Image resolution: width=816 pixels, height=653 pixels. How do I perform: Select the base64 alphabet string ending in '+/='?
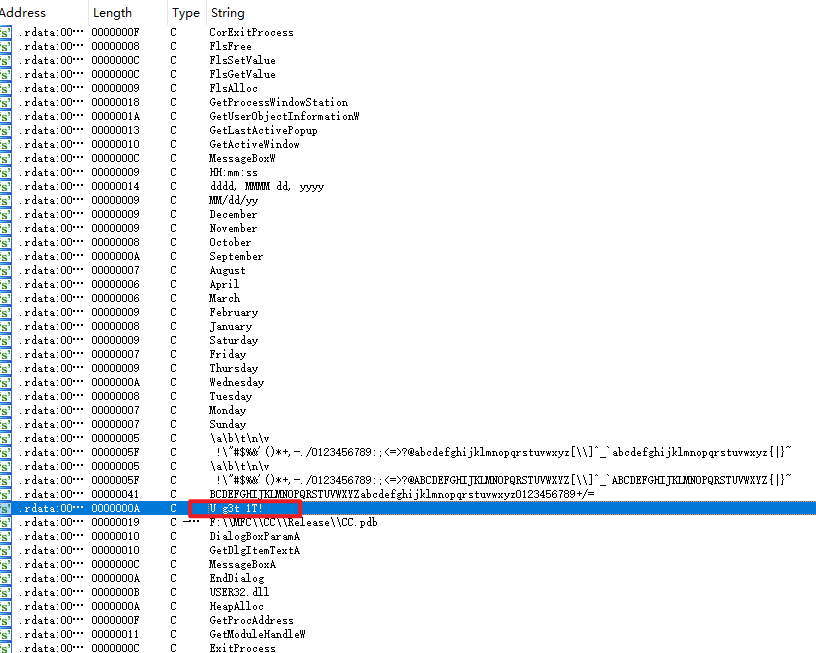pos(401,494)
